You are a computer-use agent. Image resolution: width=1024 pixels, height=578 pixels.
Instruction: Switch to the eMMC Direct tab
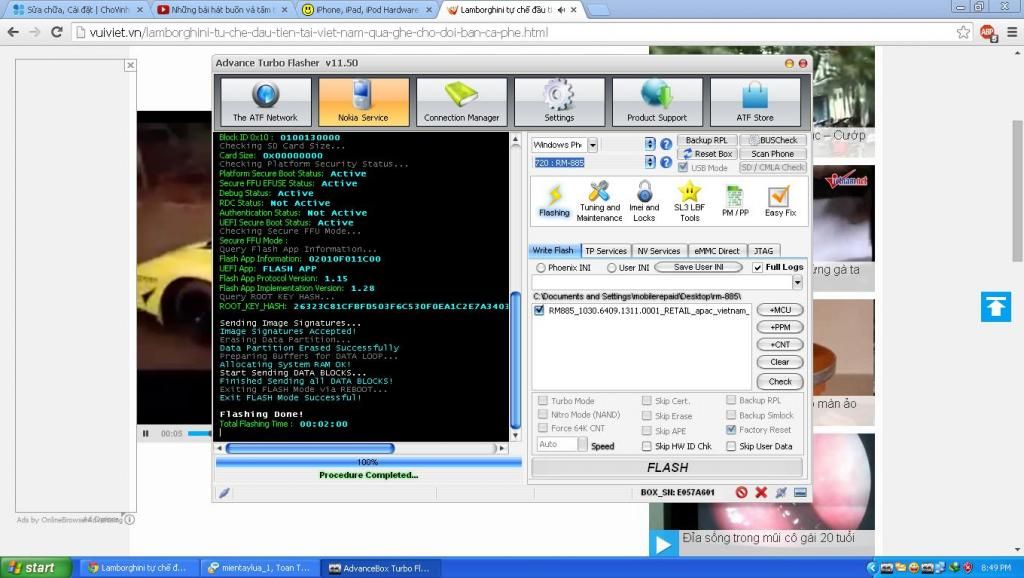(717, 251)
